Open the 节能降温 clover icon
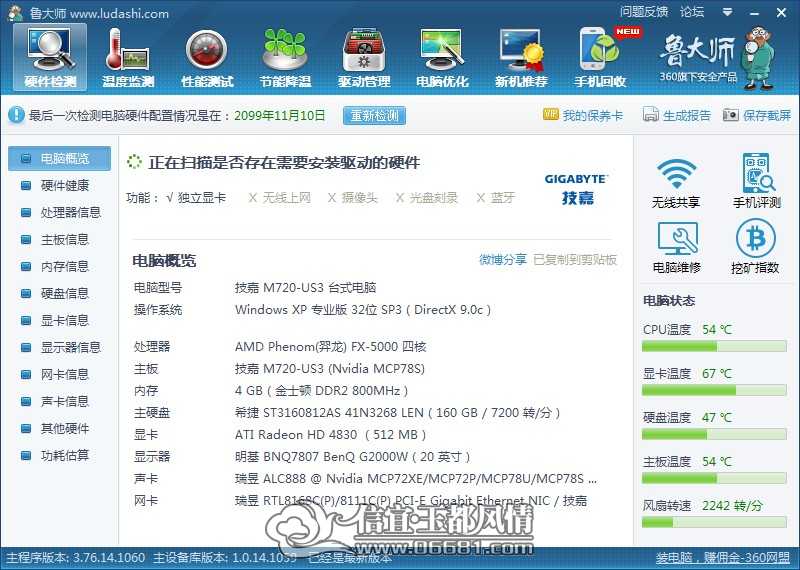 [285, 57]
